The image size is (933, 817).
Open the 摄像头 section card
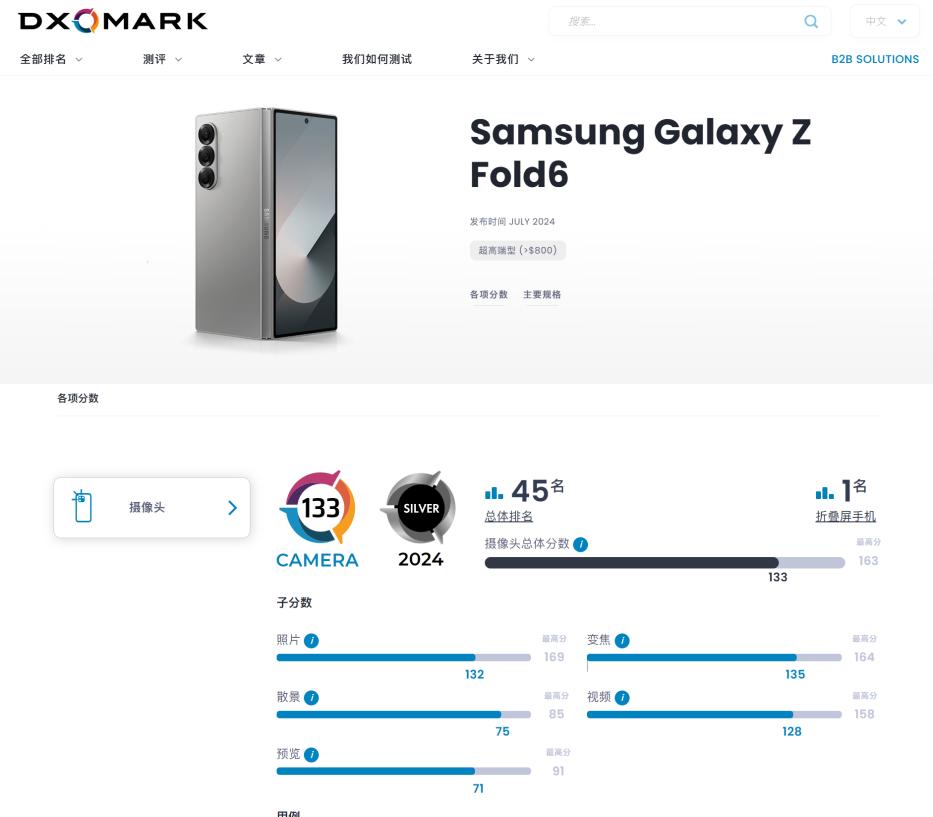coord(152,507)
